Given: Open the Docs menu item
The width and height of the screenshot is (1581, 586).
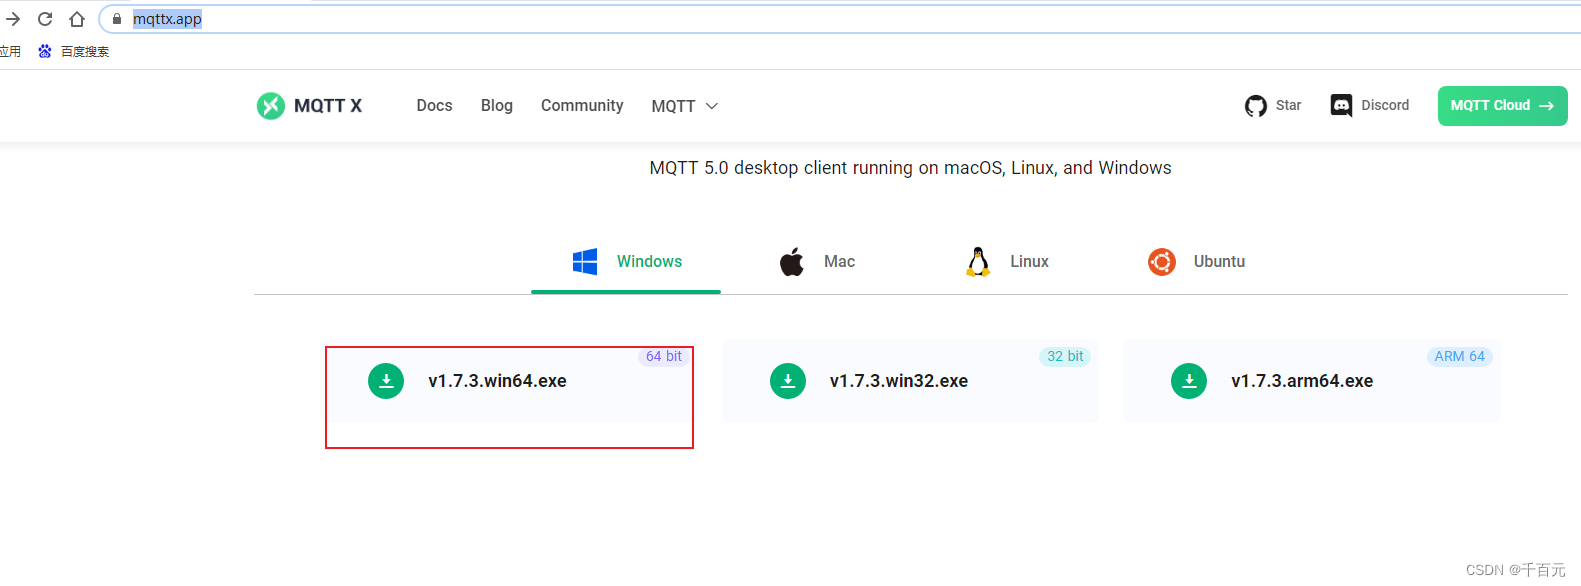Looking at the screenshot, I should (x=435, y=106).
